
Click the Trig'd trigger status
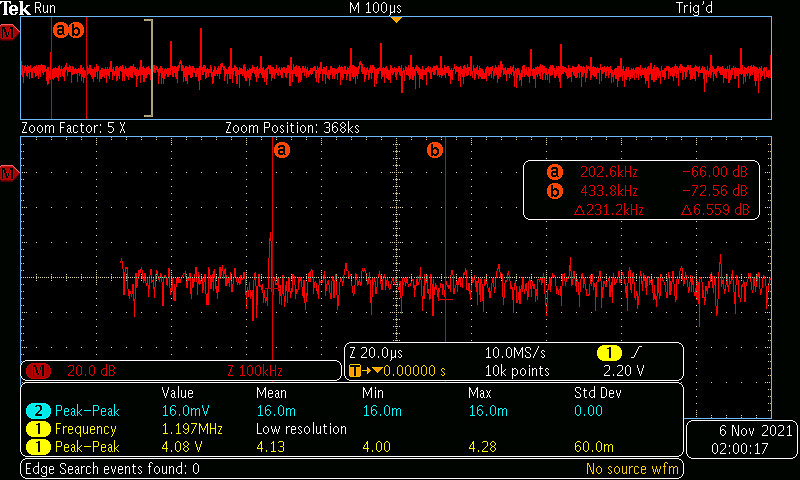pyautogui.click(x=694, y=8)
